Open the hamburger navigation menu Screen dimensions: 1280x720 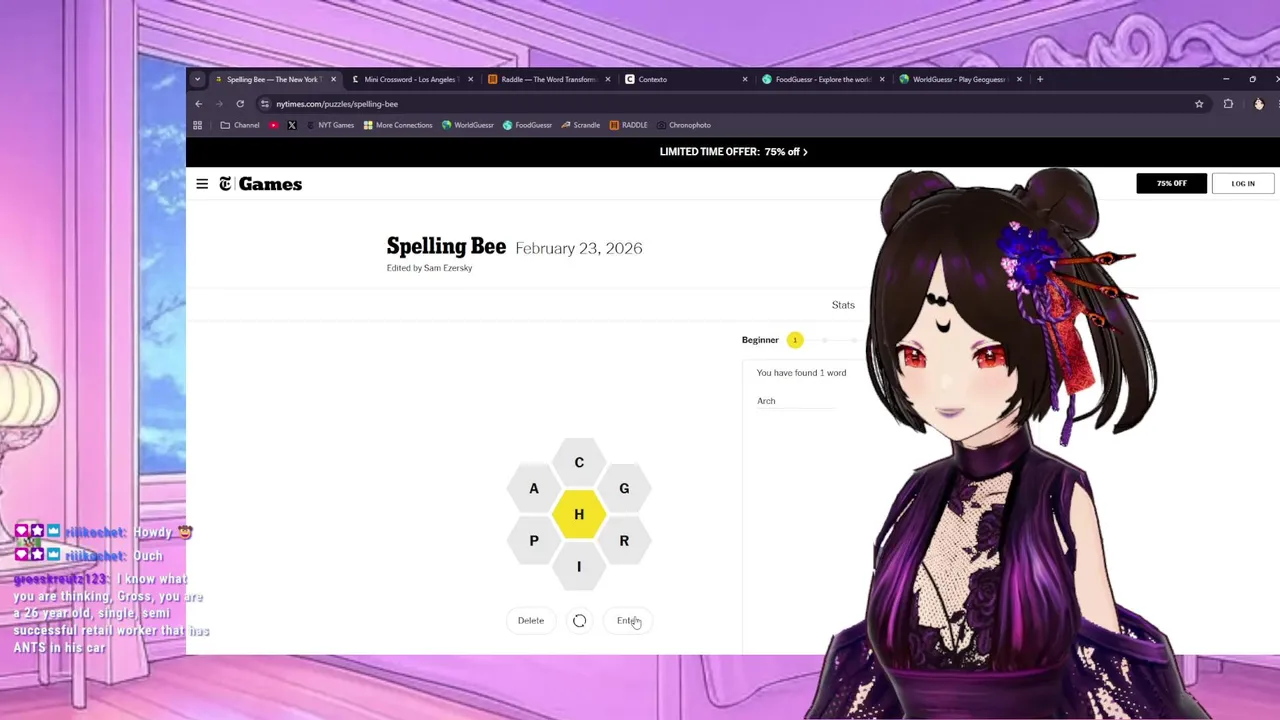(202, 184)
